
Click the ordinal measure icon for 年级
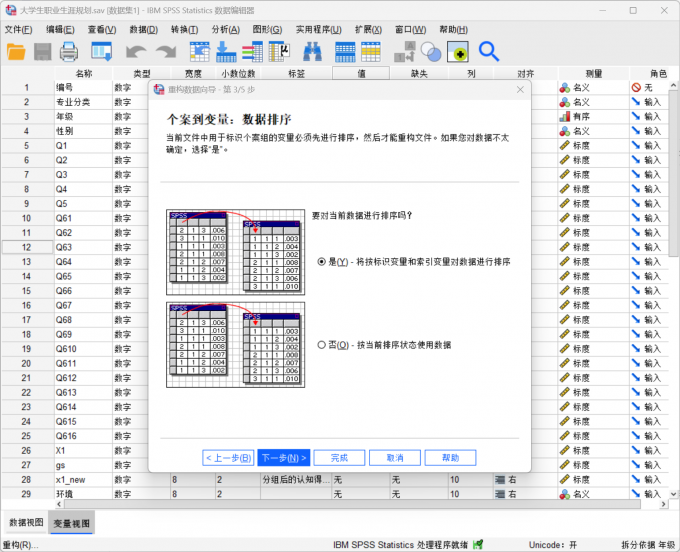pos(565,117)
